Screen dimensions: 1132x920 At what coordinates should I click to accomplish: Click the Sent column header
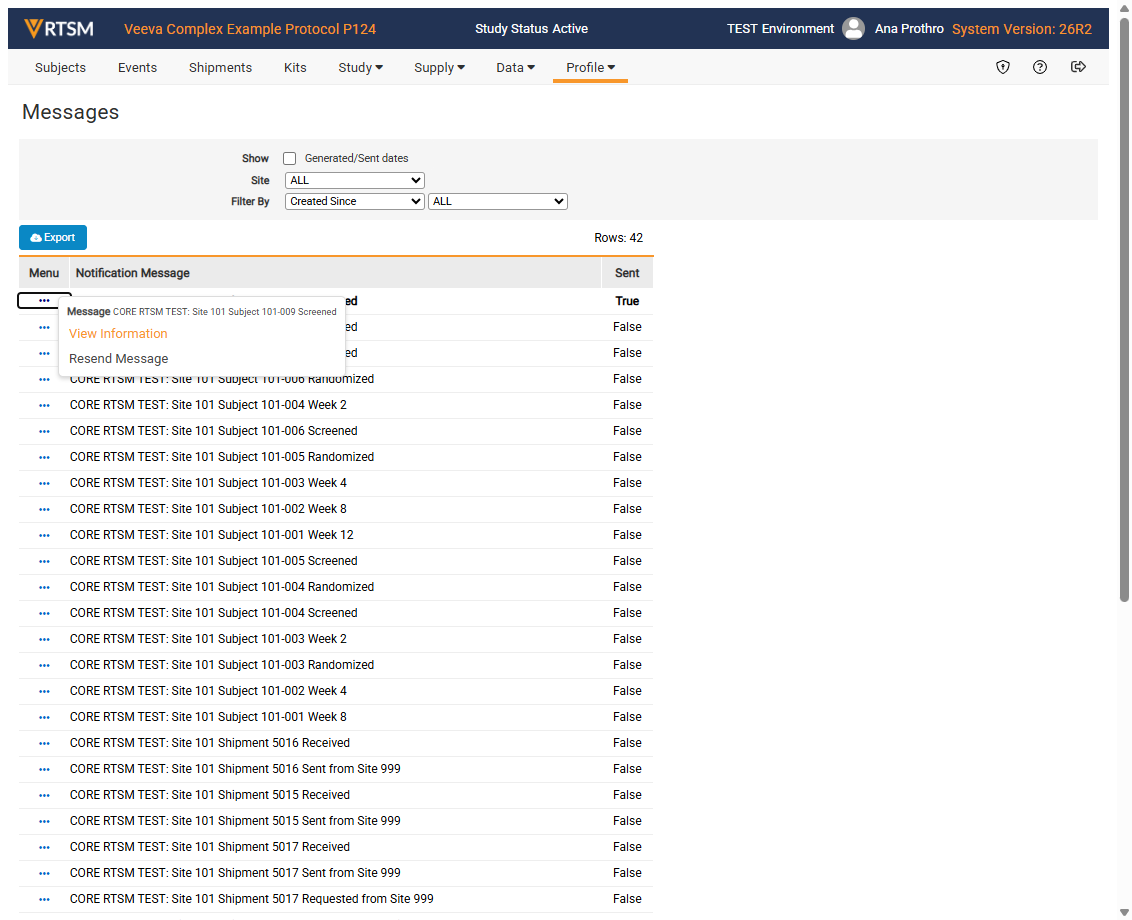[627, 273]
